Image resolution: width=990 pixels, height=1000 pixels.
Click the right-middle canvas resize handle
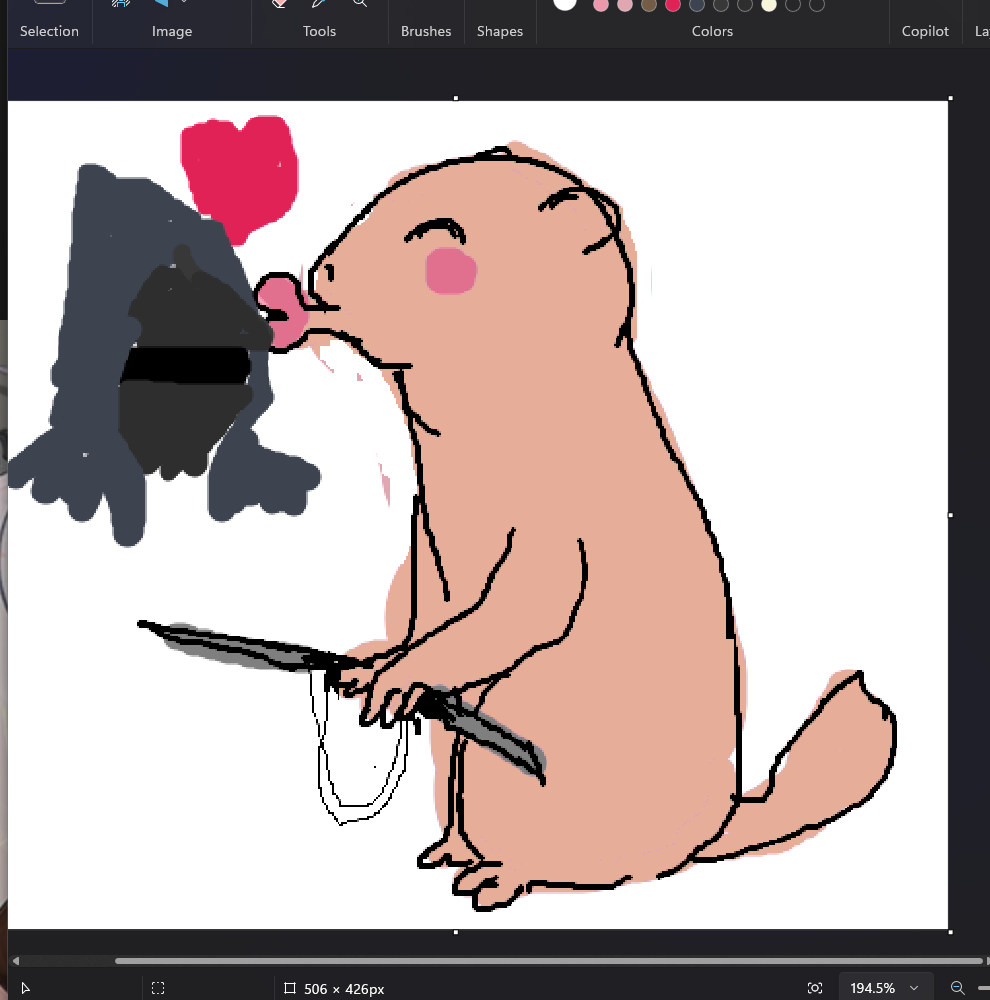[x=950, y=515]
